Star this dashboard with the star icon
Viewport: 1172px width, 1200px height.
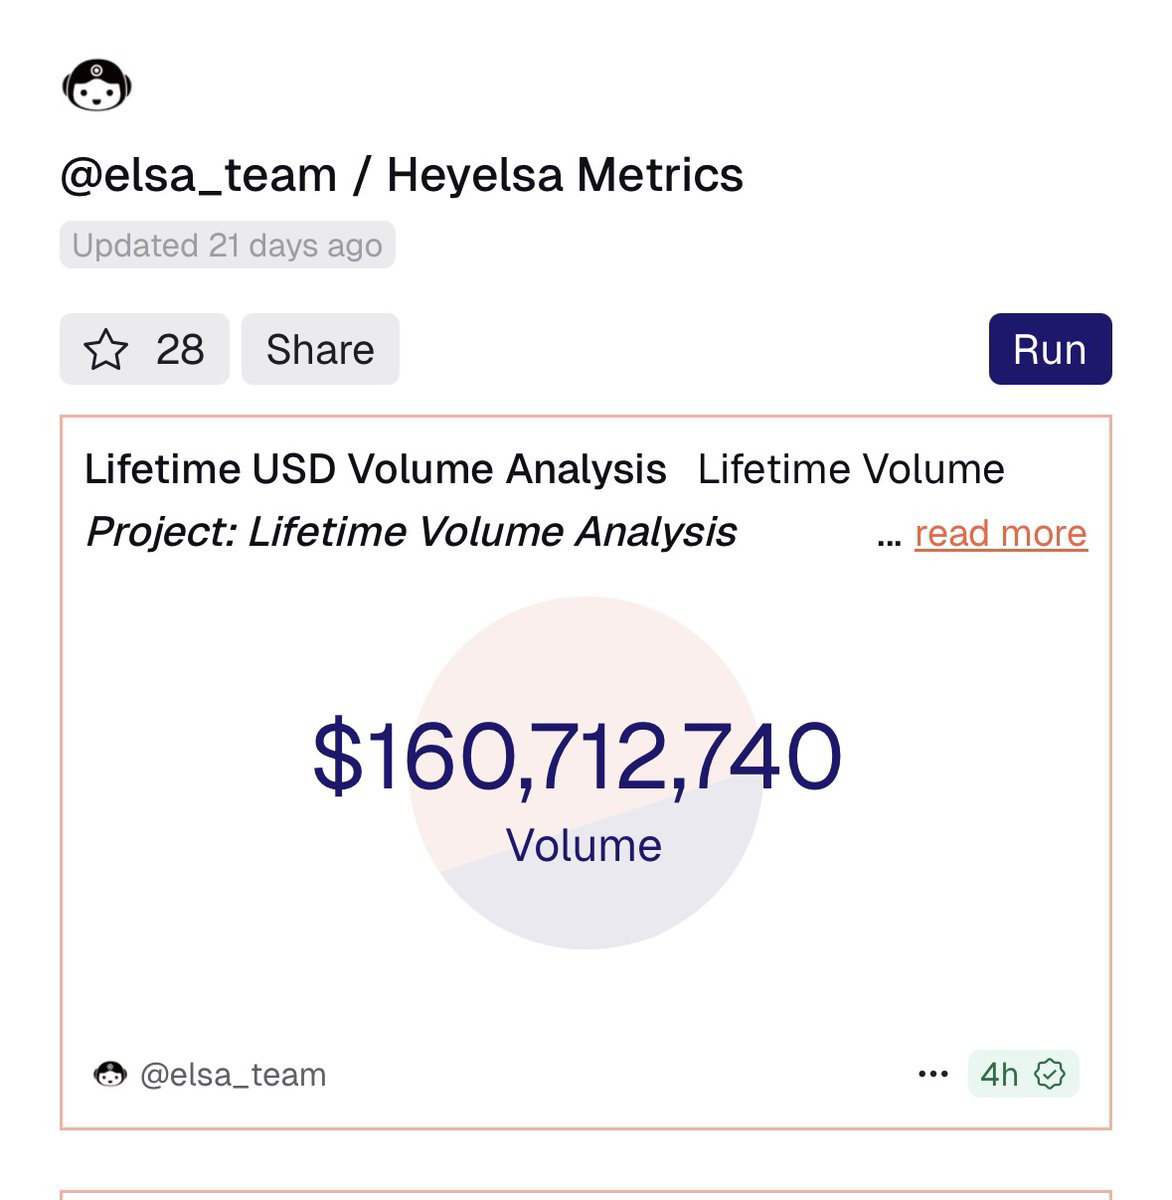click(x=106, y=350)
